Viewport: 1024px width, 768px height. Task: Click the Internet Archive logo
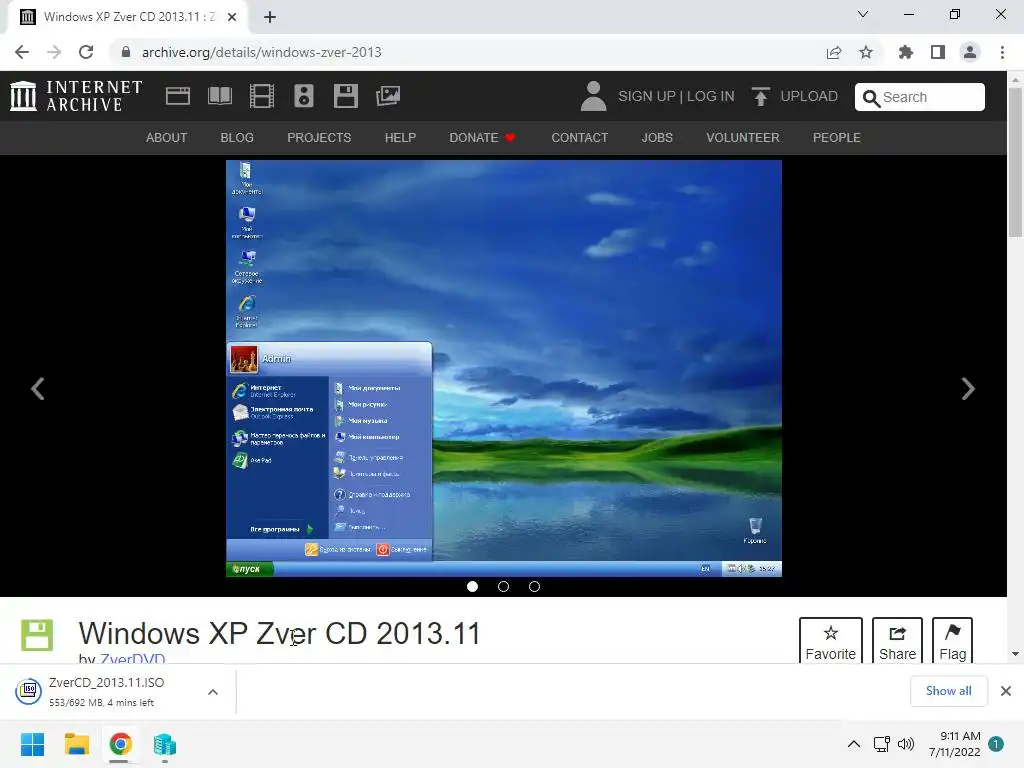click(76, 96)
